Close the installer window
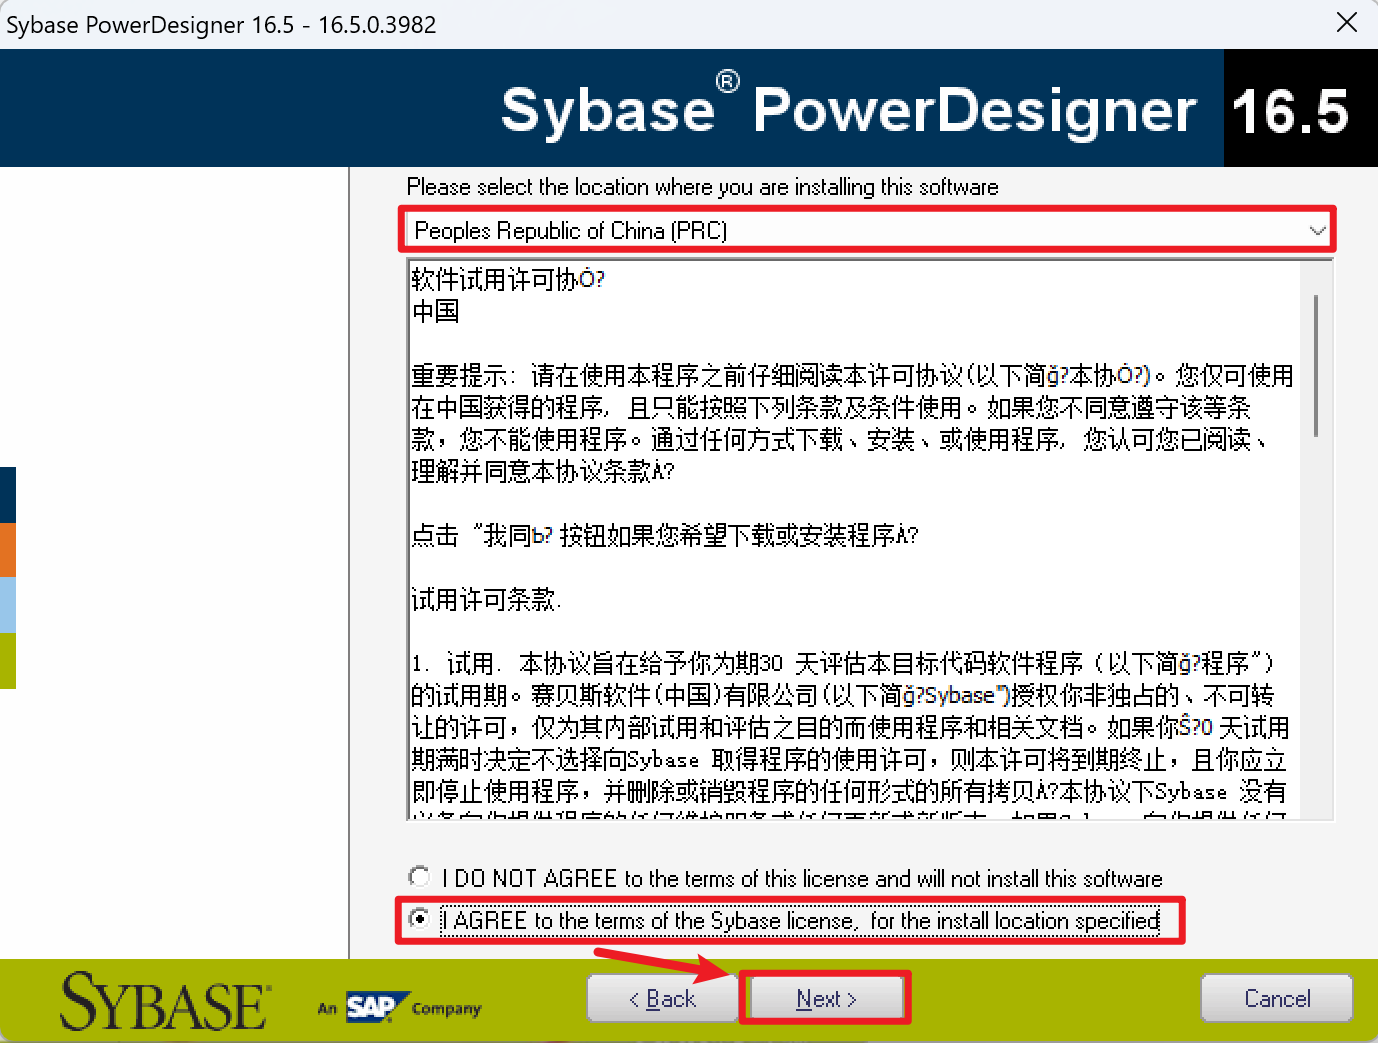This screenshot has height=1043, width=1378. [x=1347, y=23]
